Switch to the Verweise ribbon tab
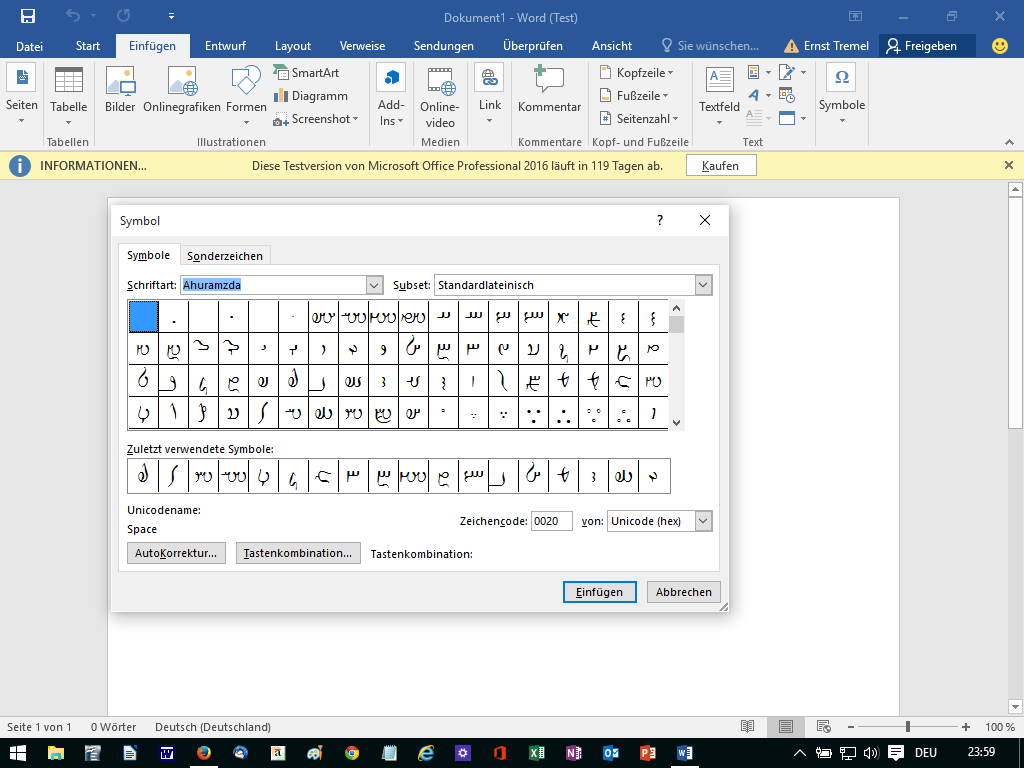This screenshot has width=1024, height=768. tap(362, 46)
